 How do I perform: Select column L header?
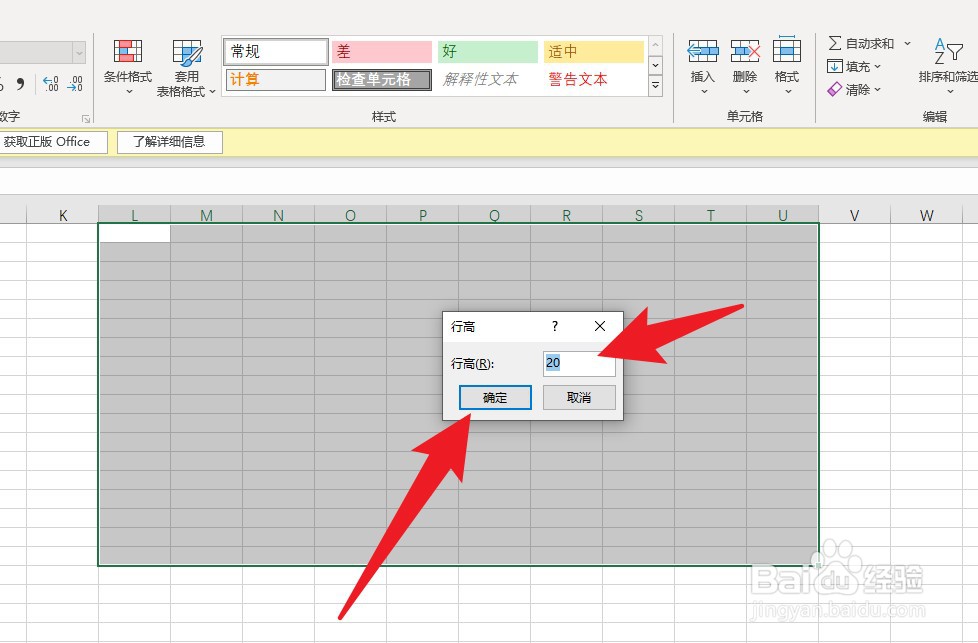click(x=134, y=215)
